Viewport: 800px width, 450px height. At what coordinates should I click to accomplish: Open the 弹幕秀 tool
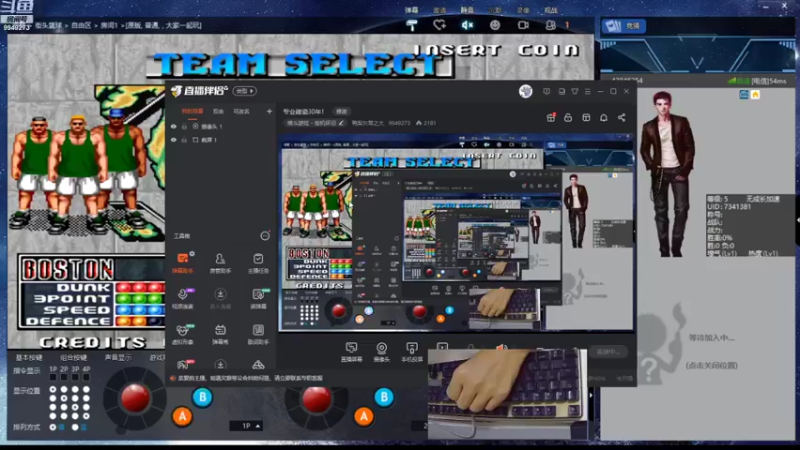(x=220, y=334)
